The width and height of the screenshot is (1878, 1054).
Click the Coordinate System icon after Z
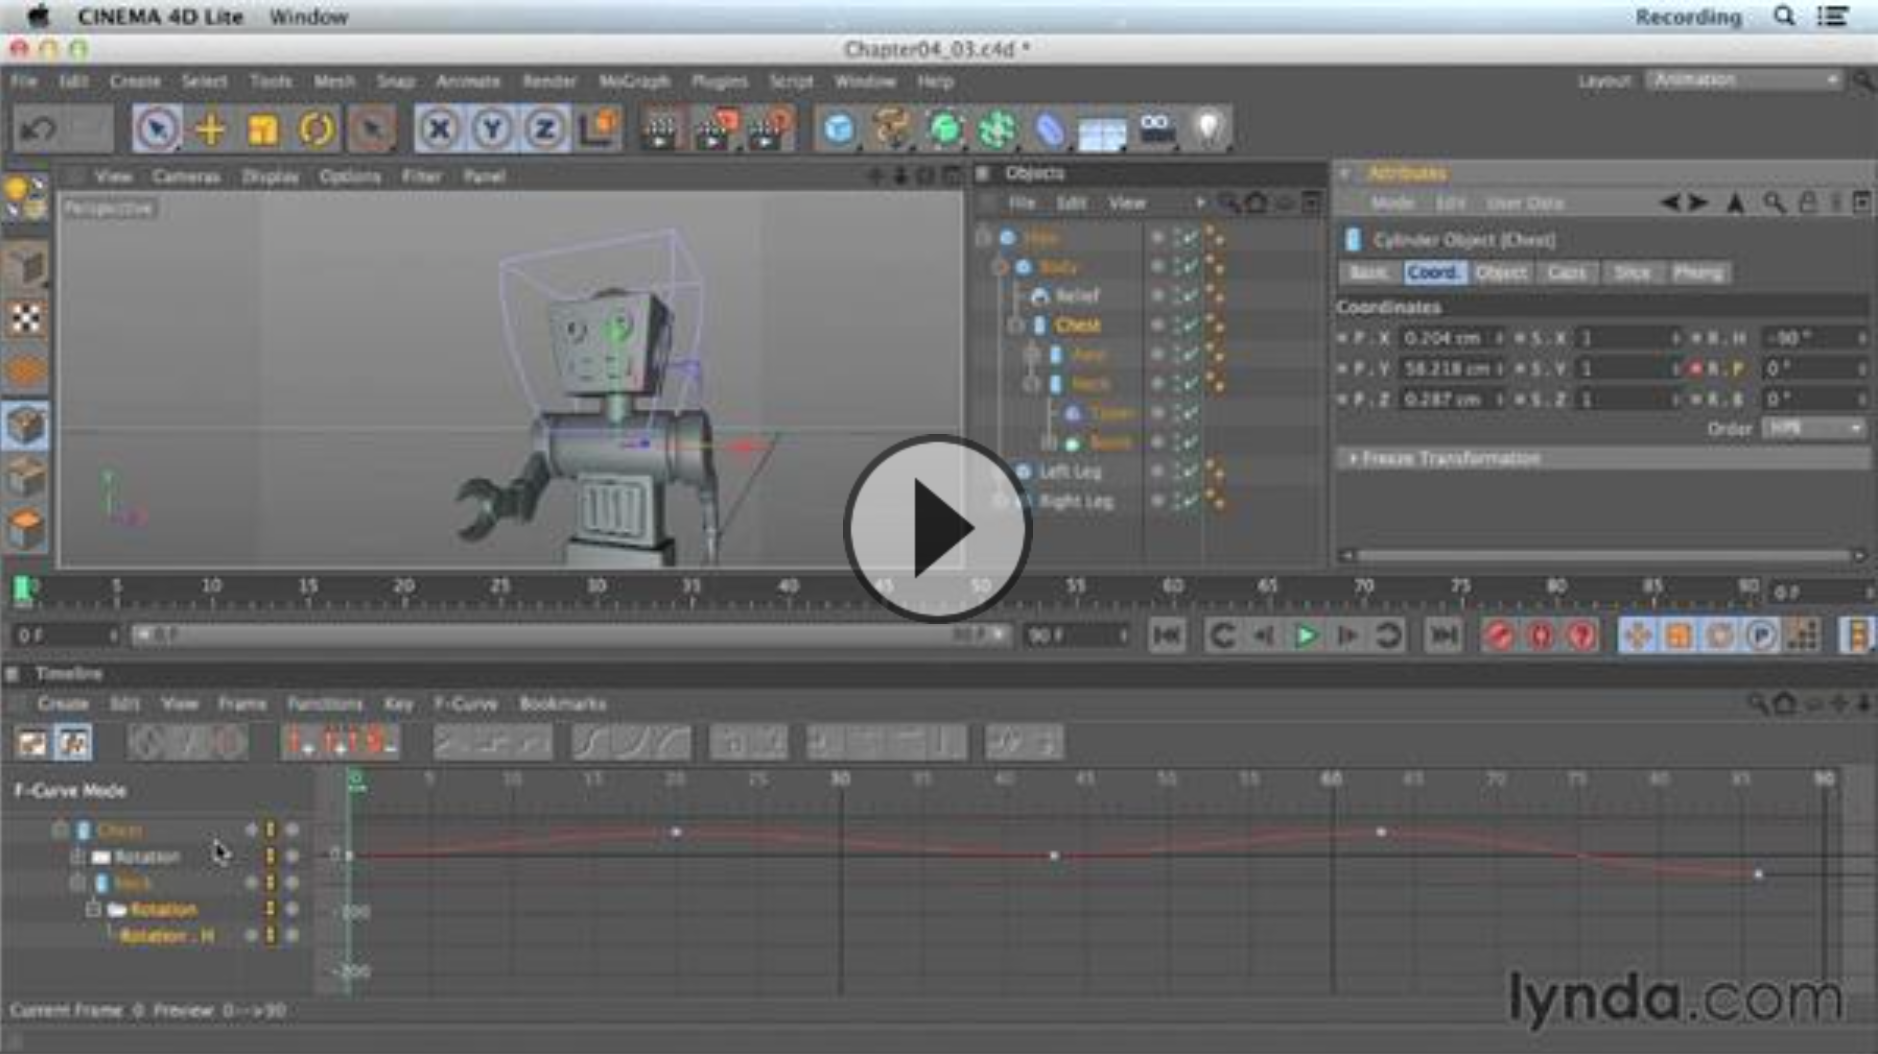coord(599,129)
